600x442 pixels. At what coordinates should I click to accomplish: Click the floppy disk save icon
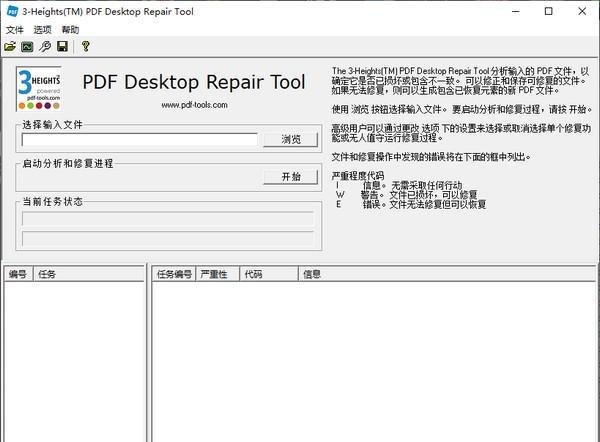coord(62,47)
